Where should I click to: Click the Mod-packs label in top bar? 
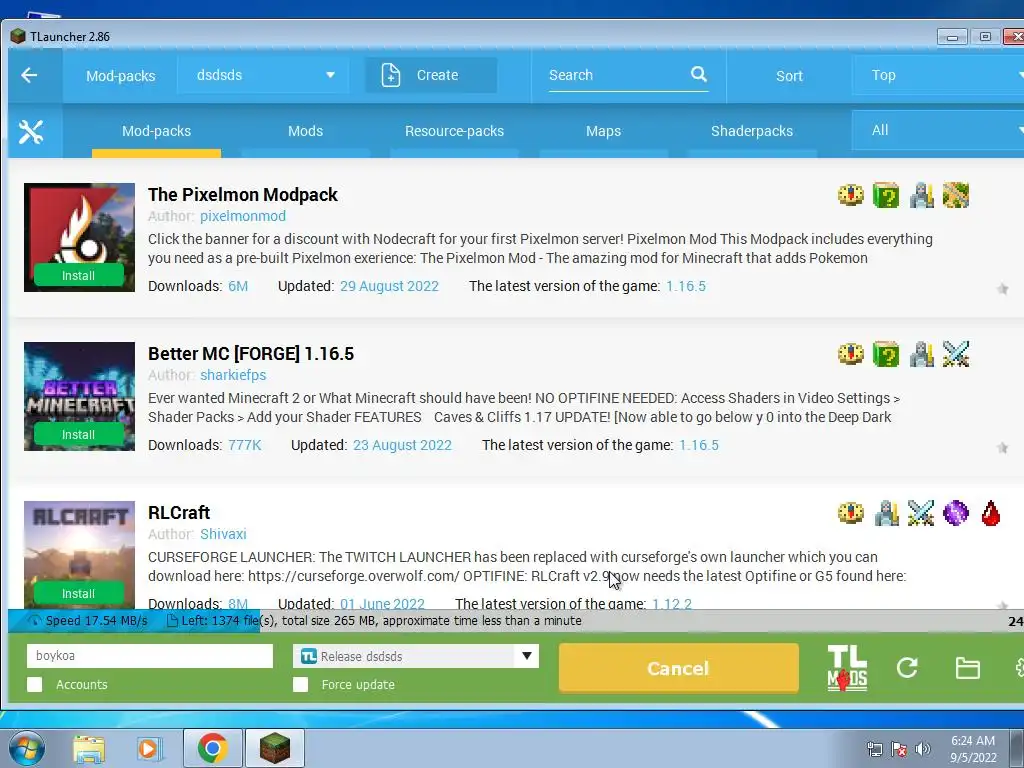[x=121, y=76]
